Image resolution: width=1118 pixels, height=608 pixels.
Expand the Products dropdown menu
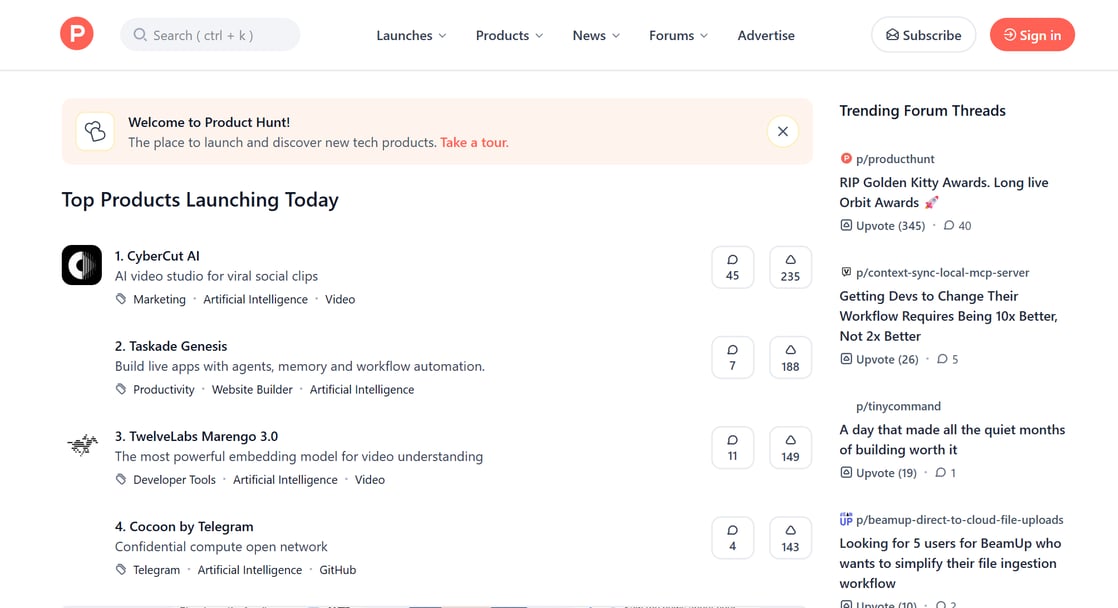(x=509, y=35)
